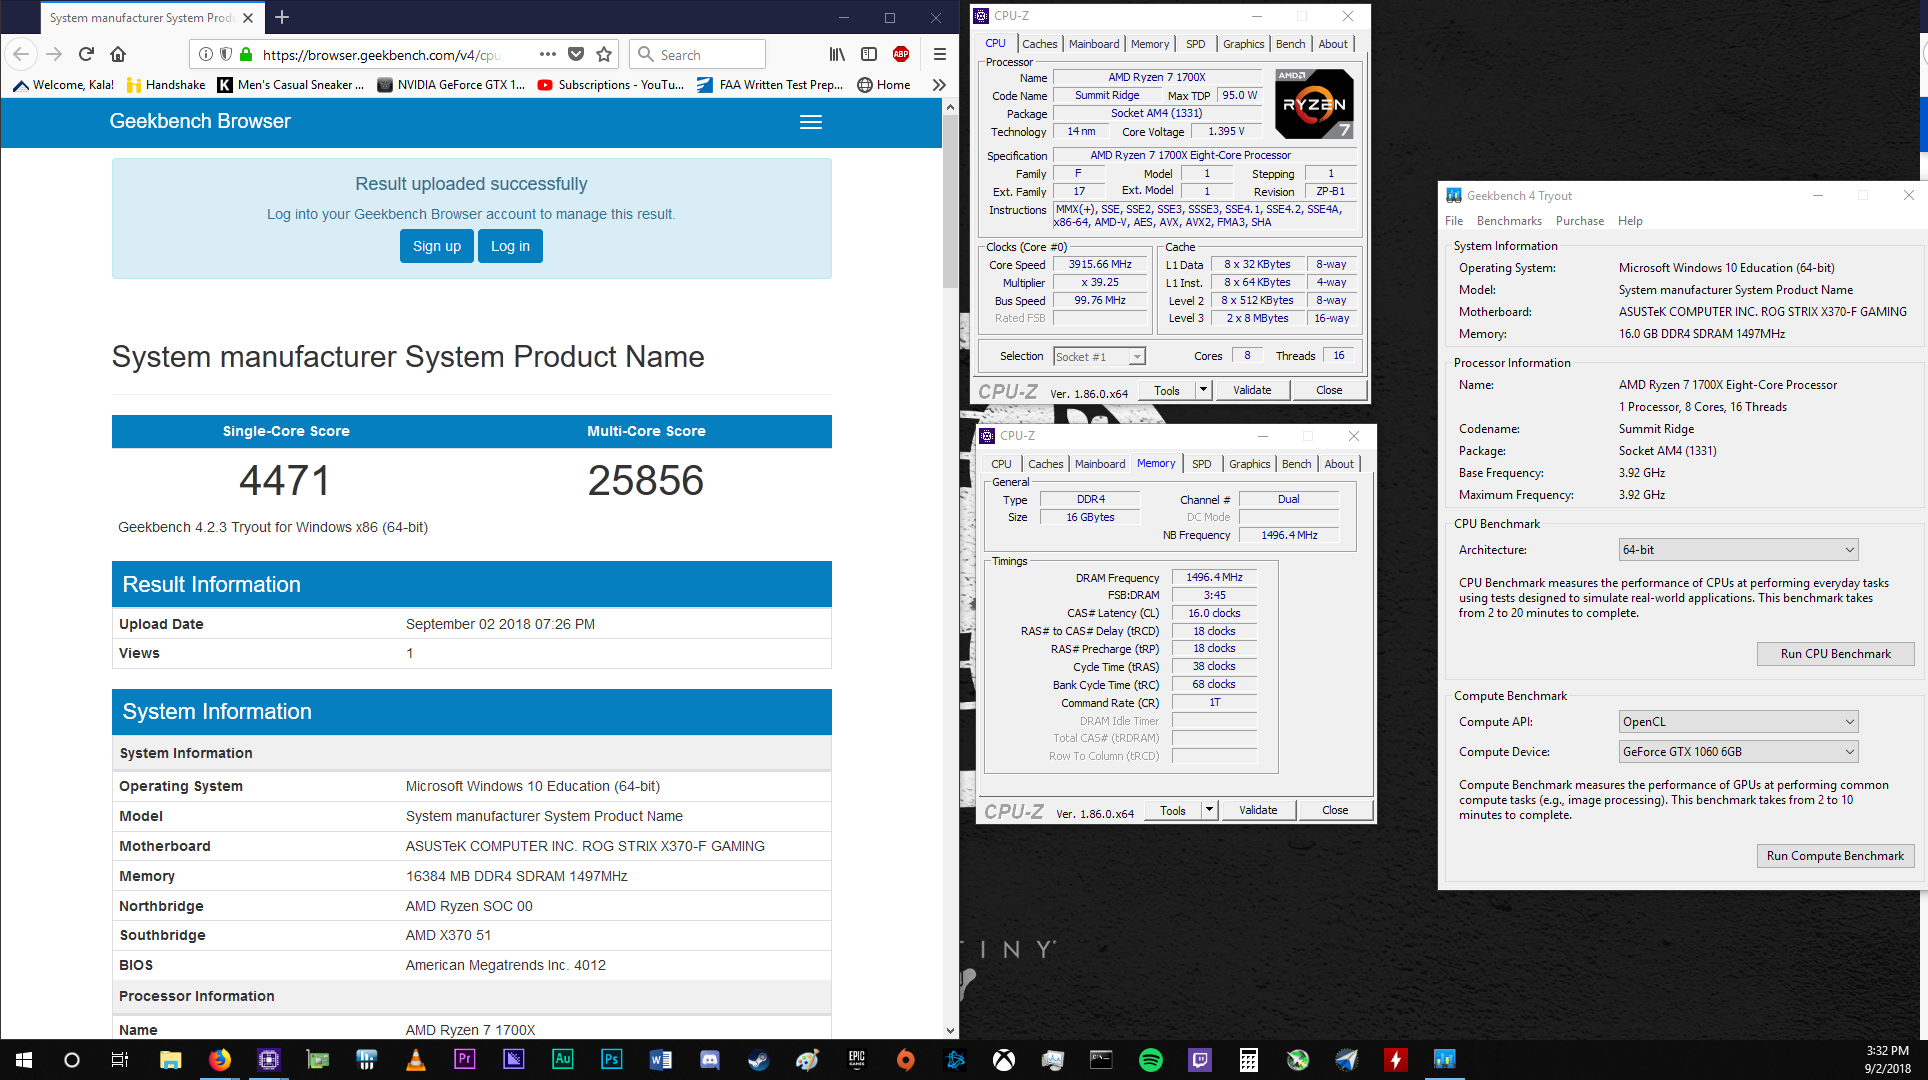Open Windows Start menu
Viewport: 1928px width, 1080px height.
24,1060
